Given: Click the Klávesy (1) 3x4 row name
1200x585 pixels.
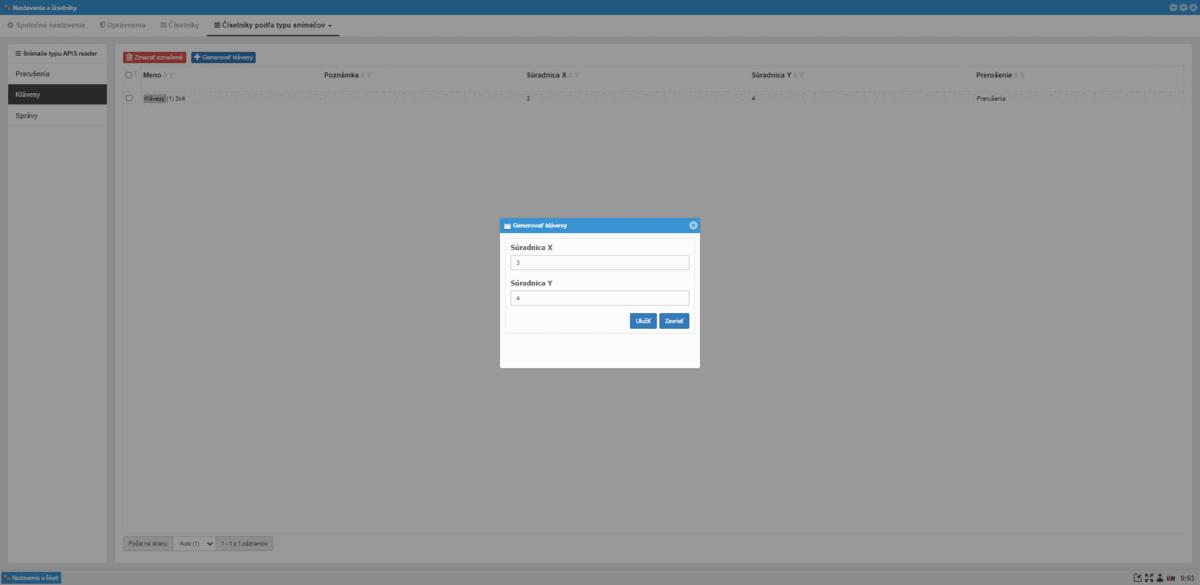Looking at the screenshot, I should point(164,98).
